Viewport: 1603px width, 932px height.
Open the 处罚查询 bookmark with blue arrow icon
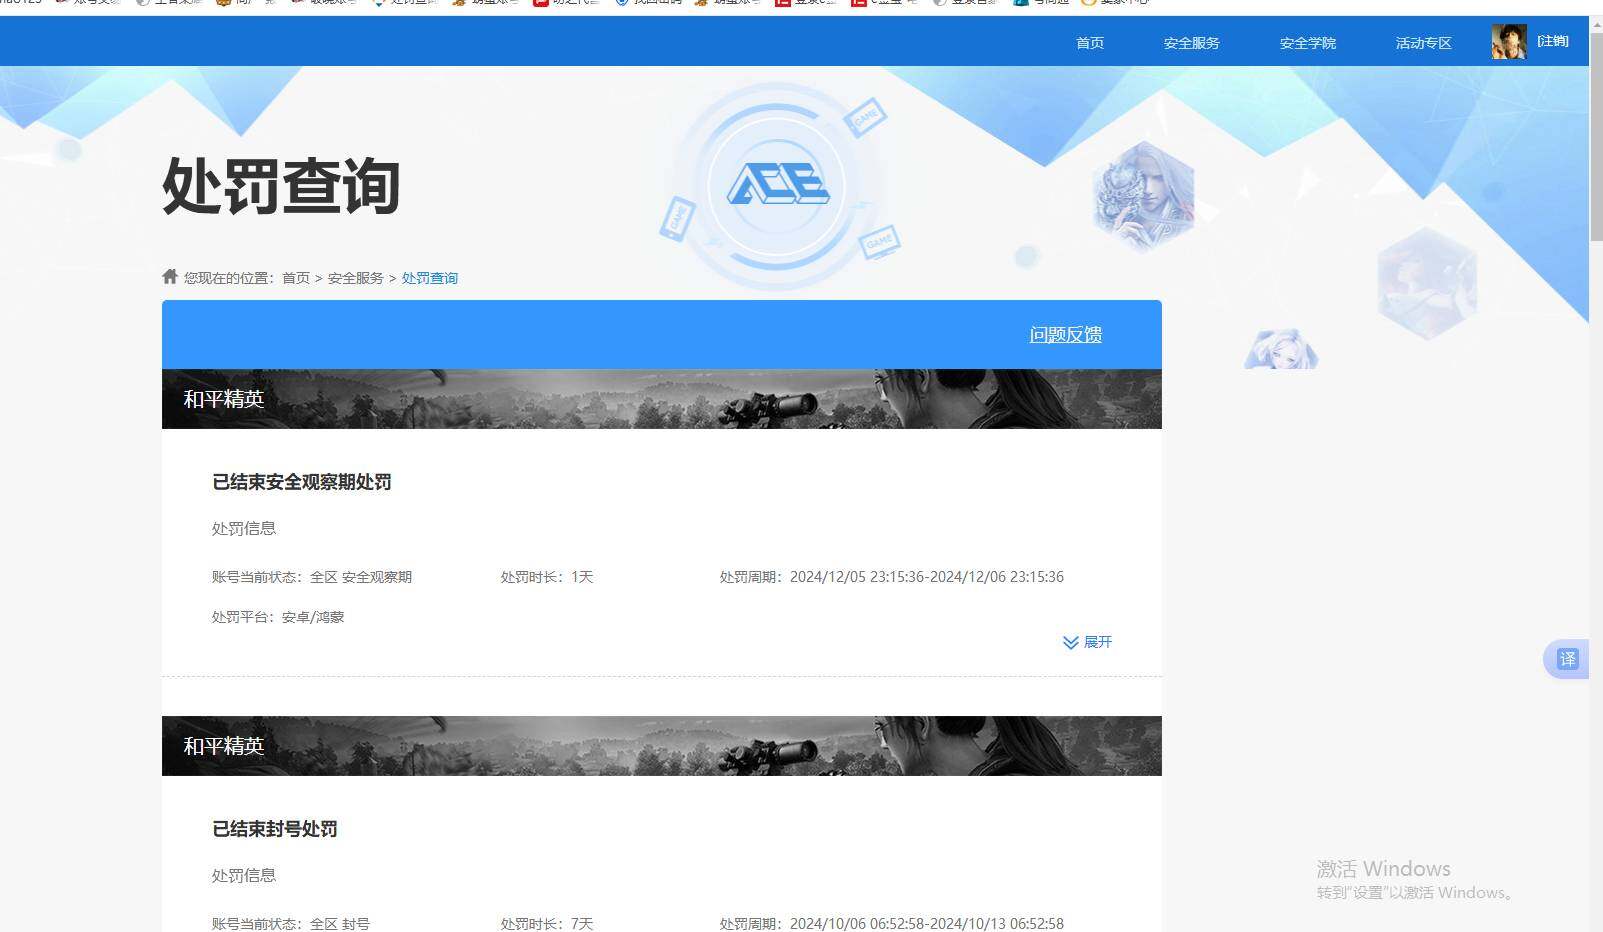(x=405, y=3)
